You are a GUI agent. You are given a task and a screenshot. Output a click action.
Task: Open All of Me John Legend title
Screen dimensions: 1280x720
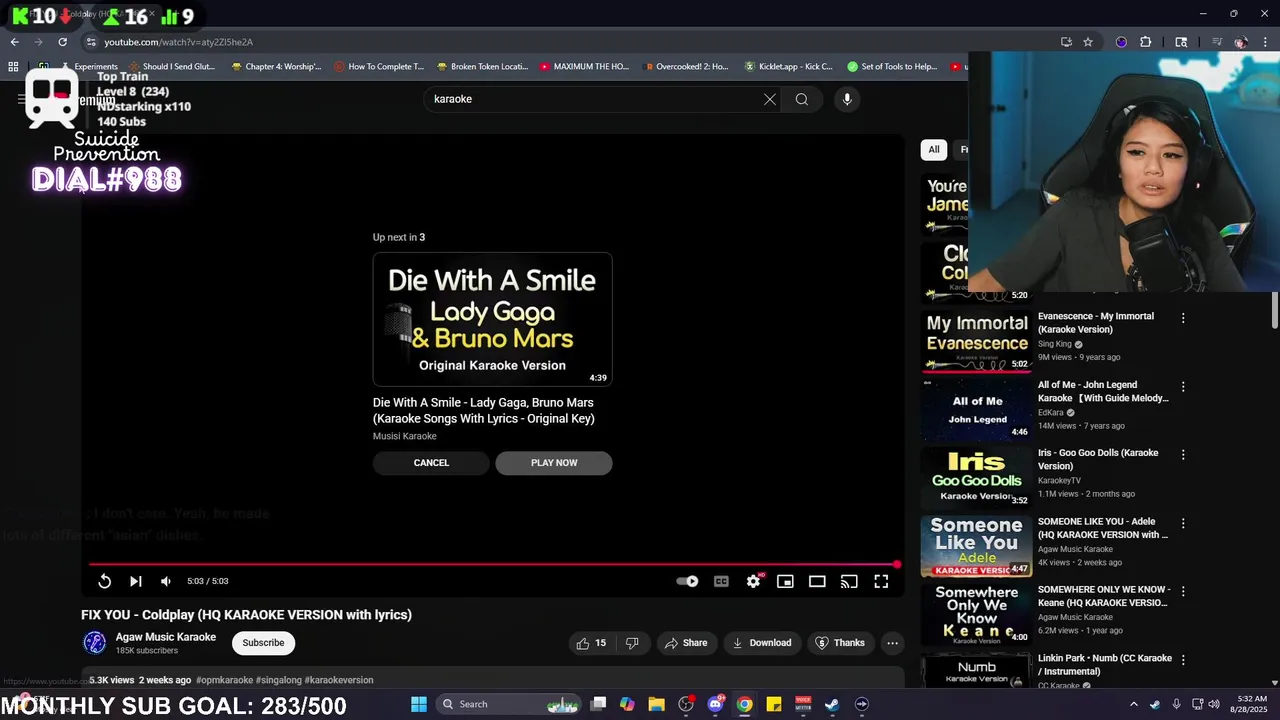[1103, 391]
